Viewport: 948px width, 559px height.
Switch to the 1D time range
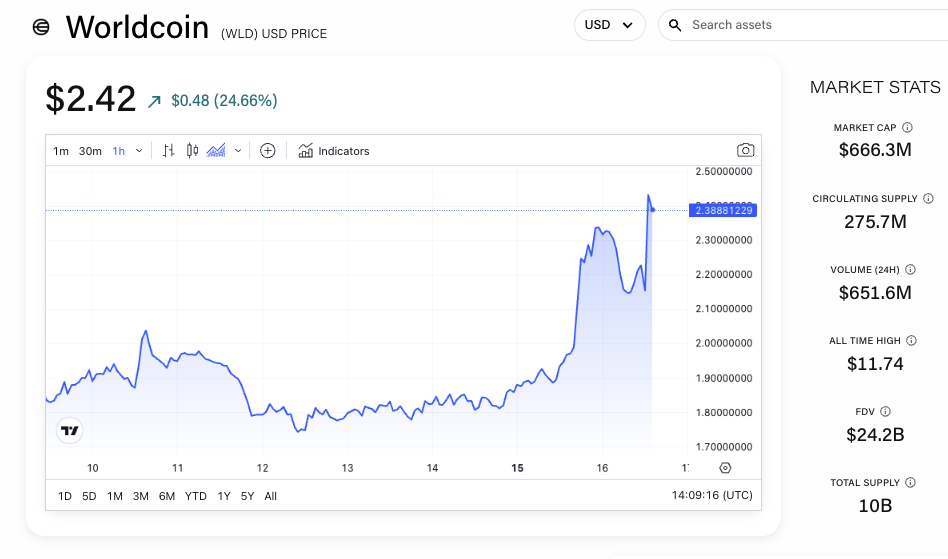coord(65,496)
